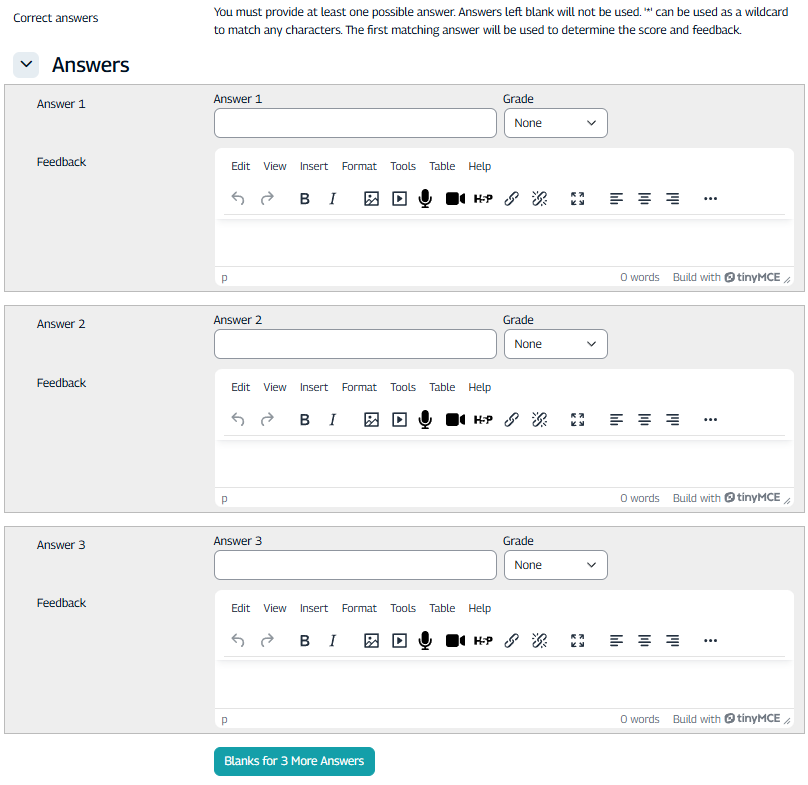Screen dimensions: 808x785
Task: Open Format menu in Answer 3 feedback editor
Action: click(x=359, y=609)
